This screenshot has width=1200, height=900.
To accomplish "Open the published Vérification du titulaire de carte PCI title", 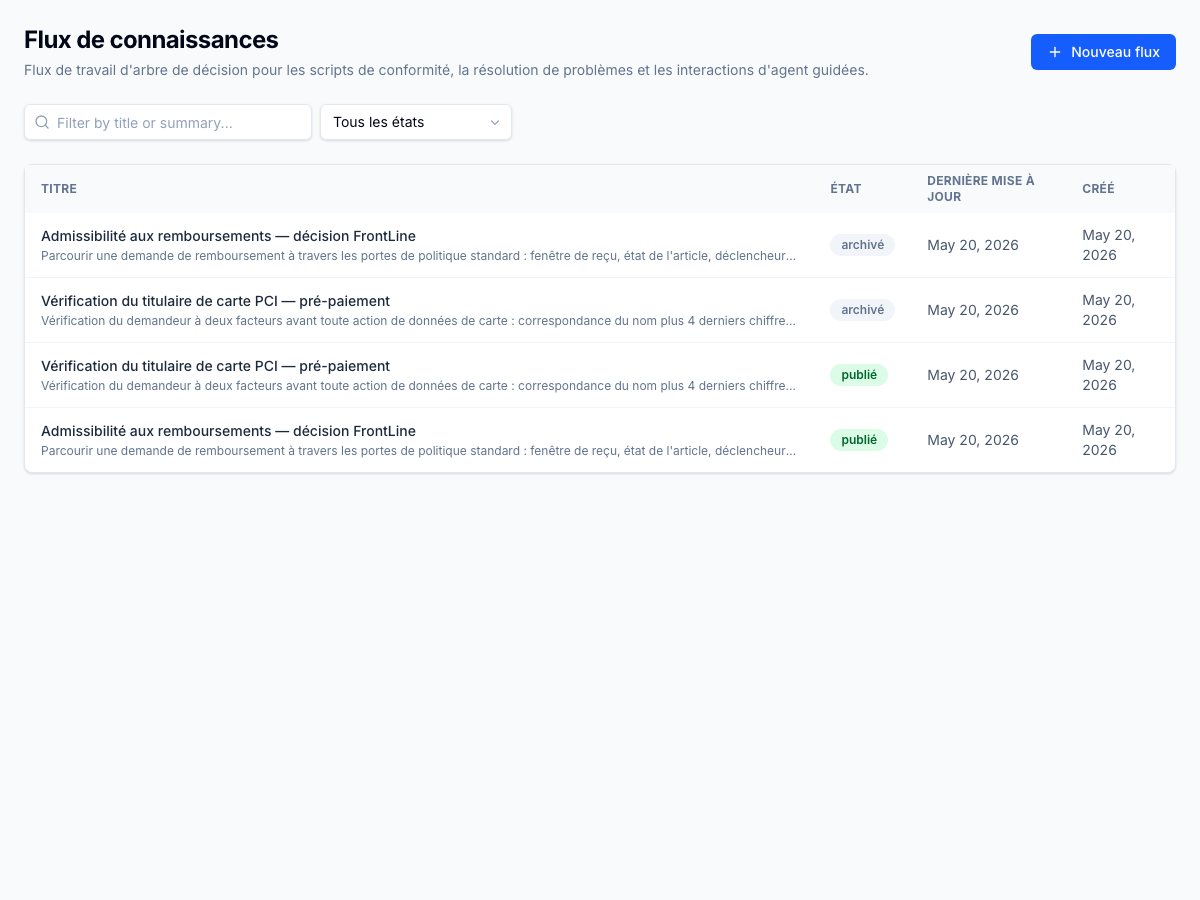I will tap(215, 366).
